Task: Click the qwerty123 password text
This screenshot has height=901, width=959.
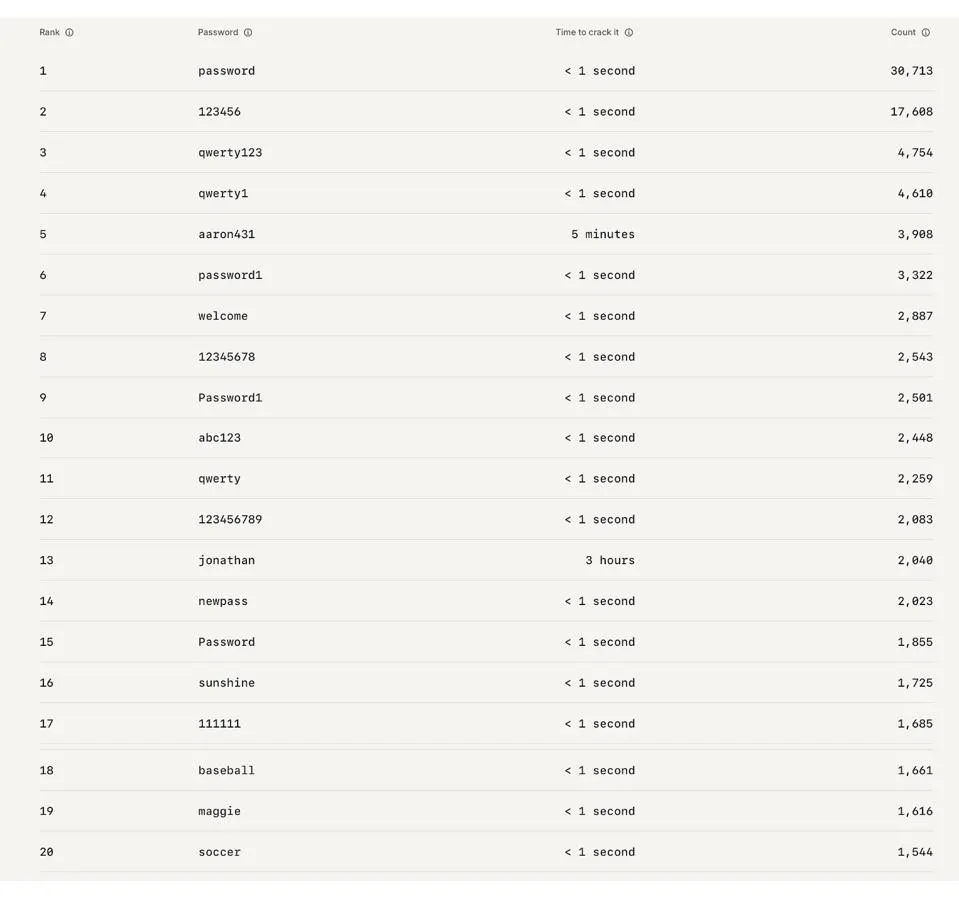Action: point(230,153)
